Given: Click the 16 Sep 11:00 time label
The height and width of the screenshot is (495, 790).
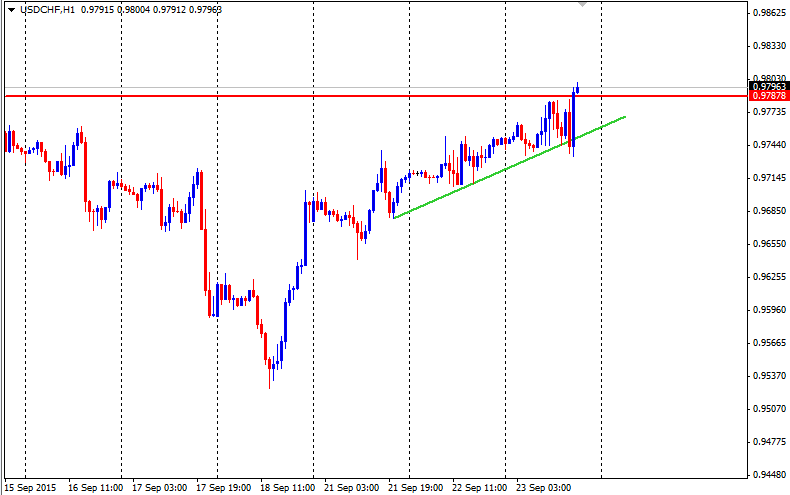Looking at the screenshot, I should tap(95, 488).
